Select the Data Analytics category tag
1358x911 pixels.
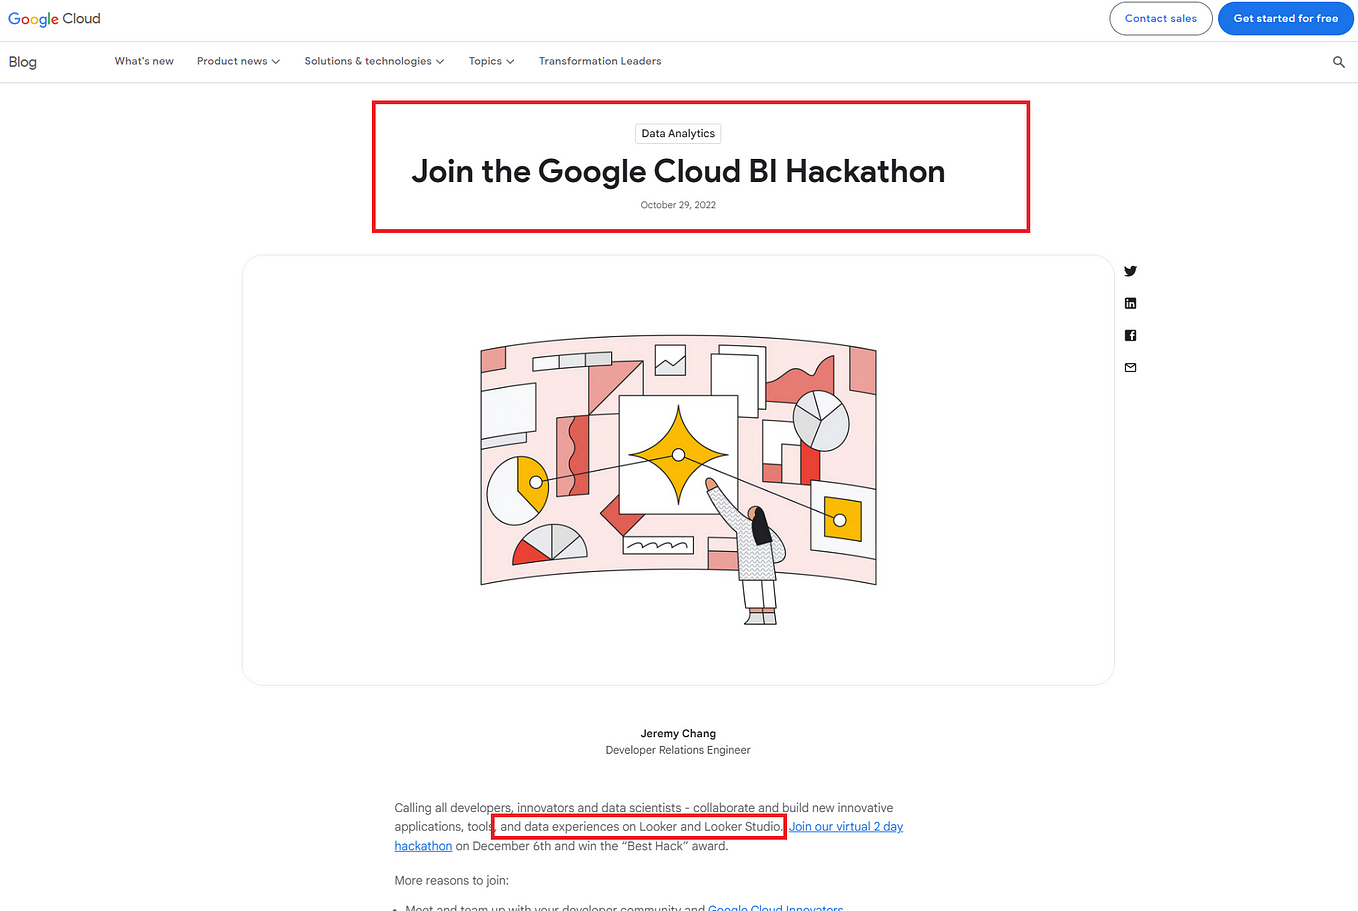(x=678, y=133)
